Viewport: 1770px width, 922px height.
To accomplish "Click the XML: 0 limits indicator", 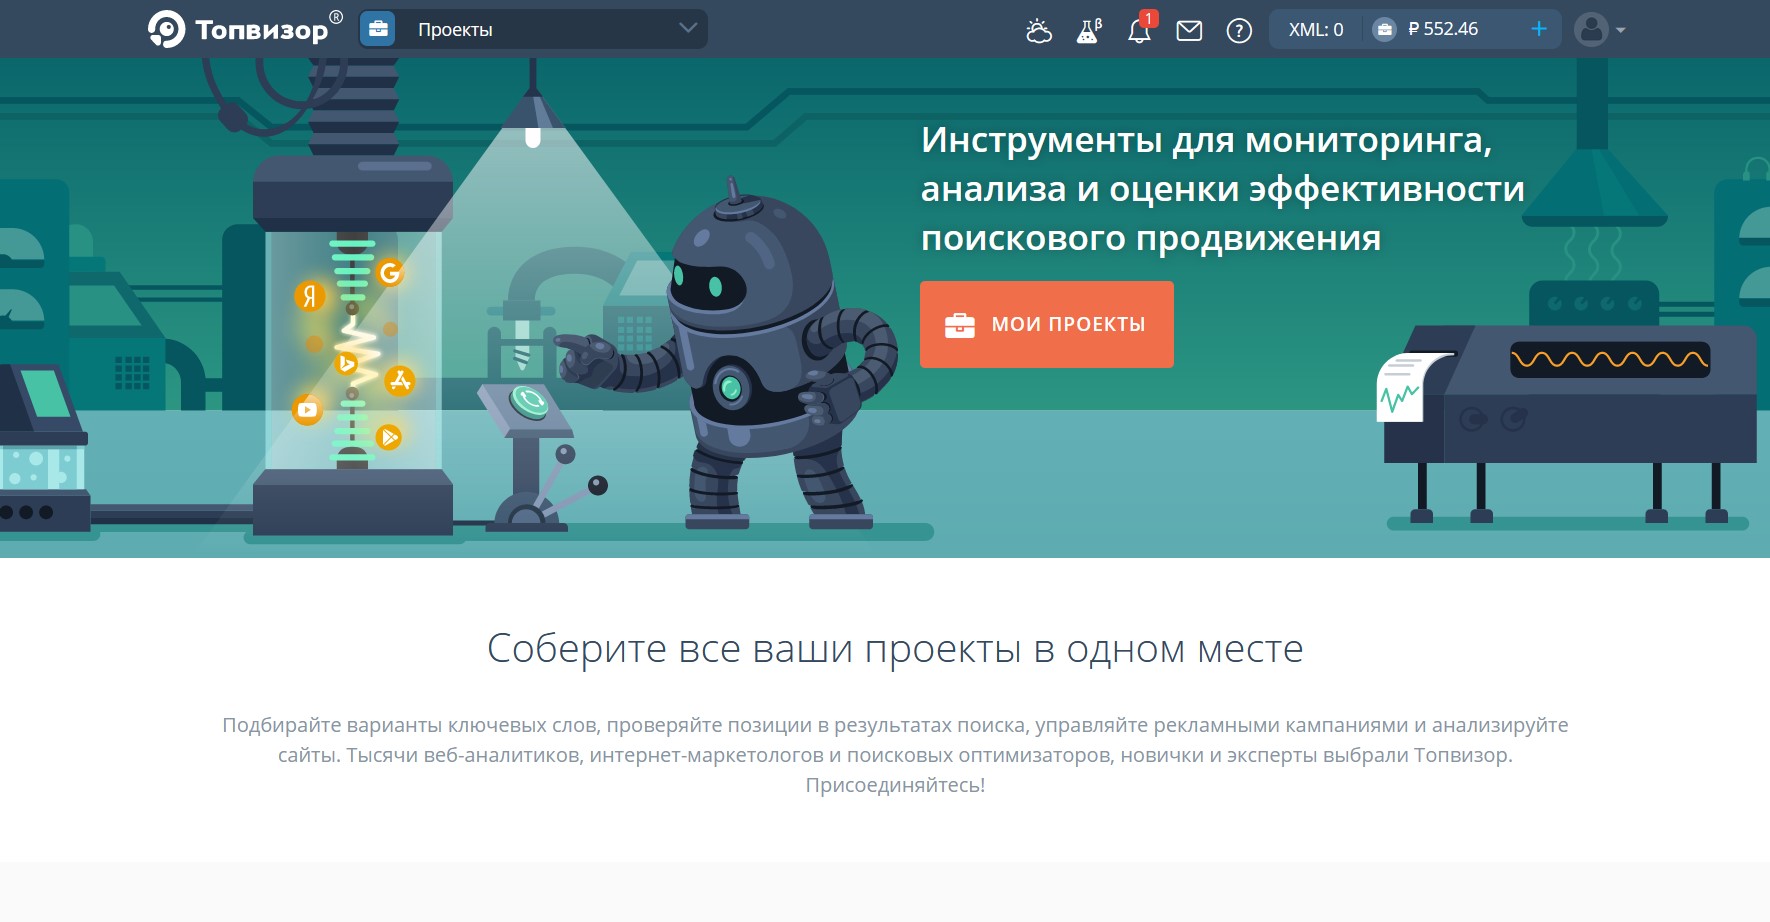I will point(1315,29).
